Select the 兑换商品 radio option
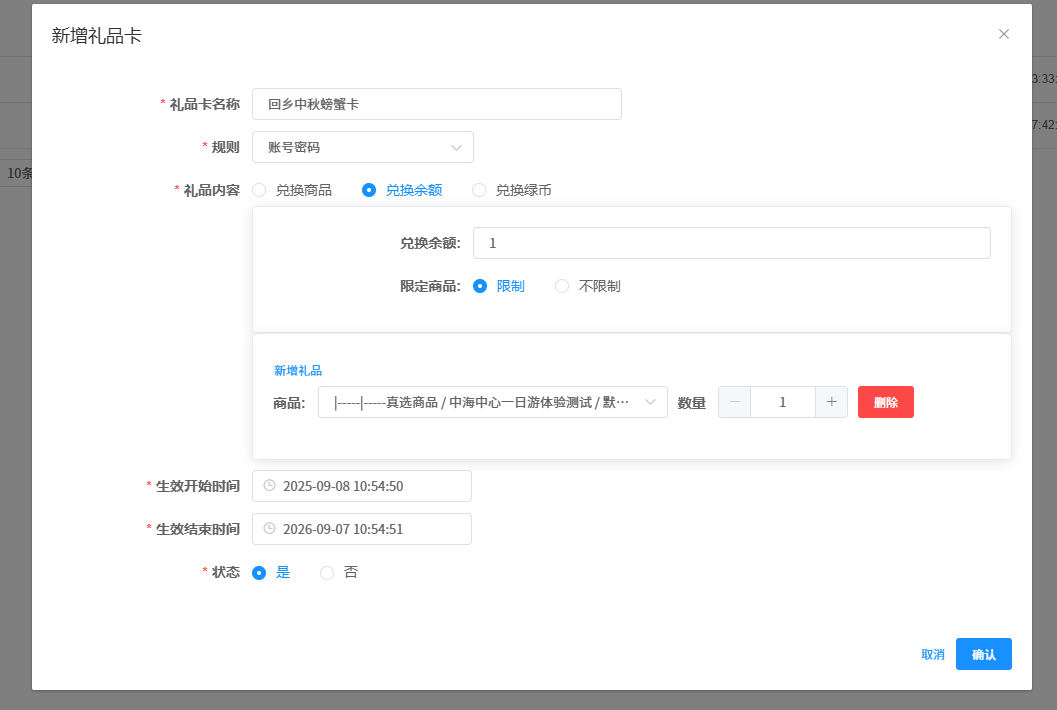The width and height of the screenshot is (1057, 710). tap(260, 190)
